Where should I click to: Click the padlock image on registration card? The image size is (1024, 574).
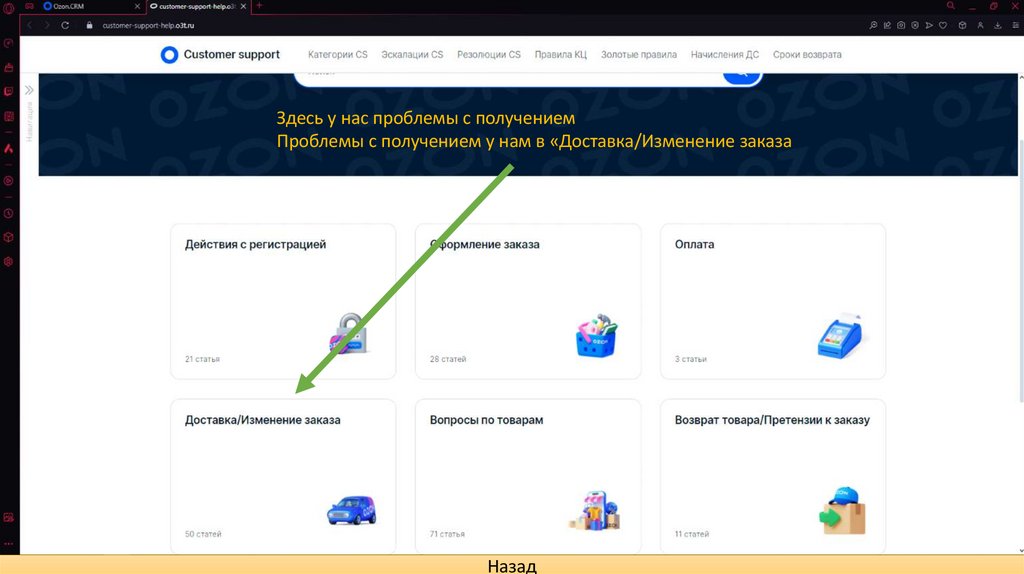[x=350, y=334]
